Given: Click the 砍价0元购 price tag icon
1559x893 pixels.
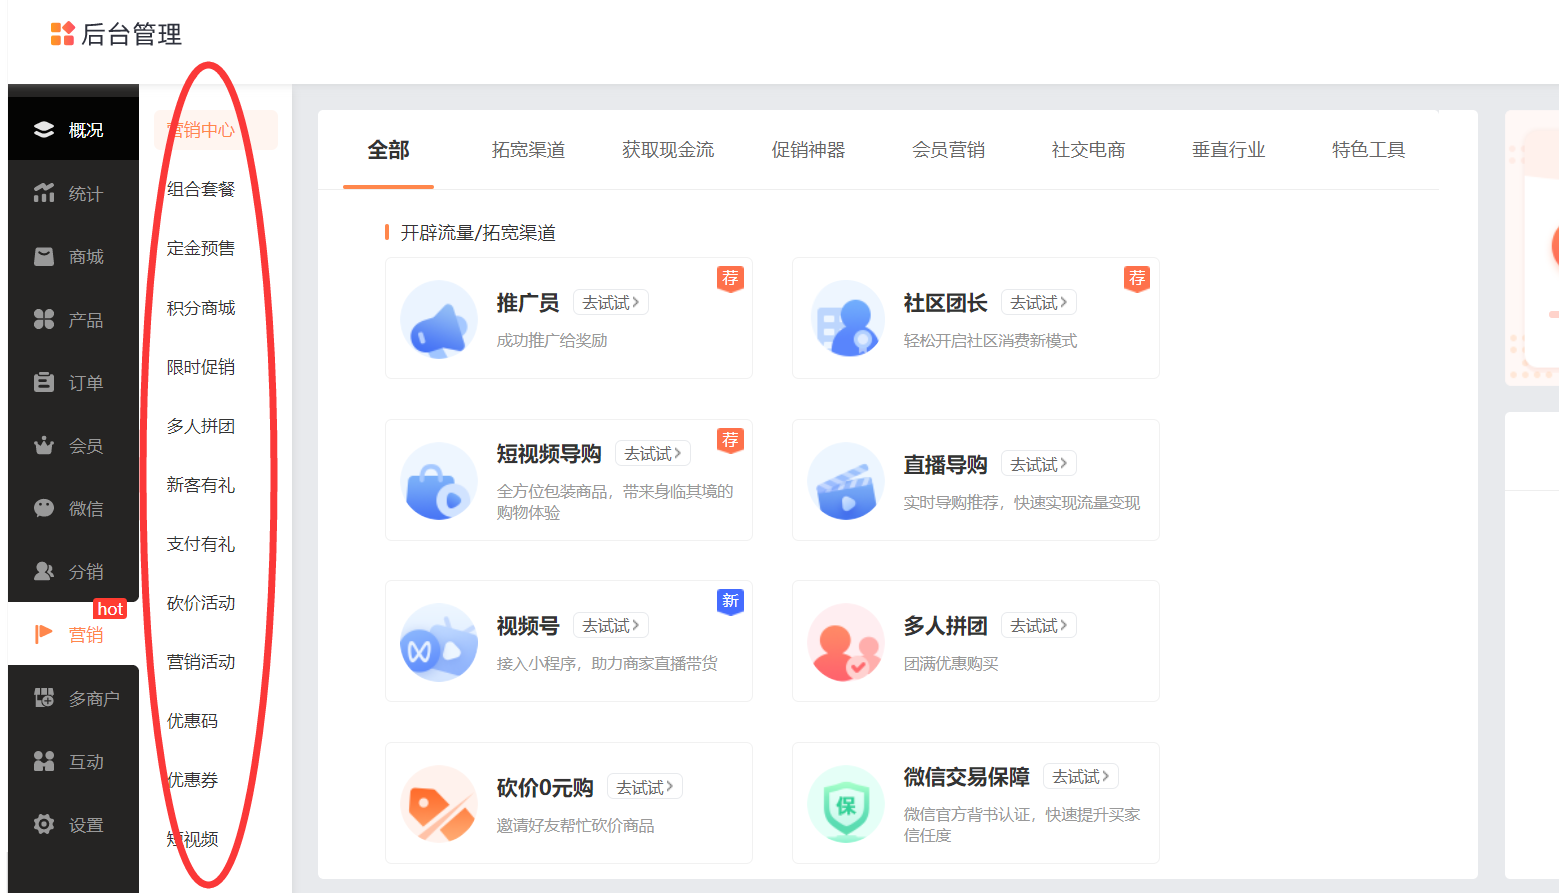Looking at the screenshot, I should click(439, 804).
